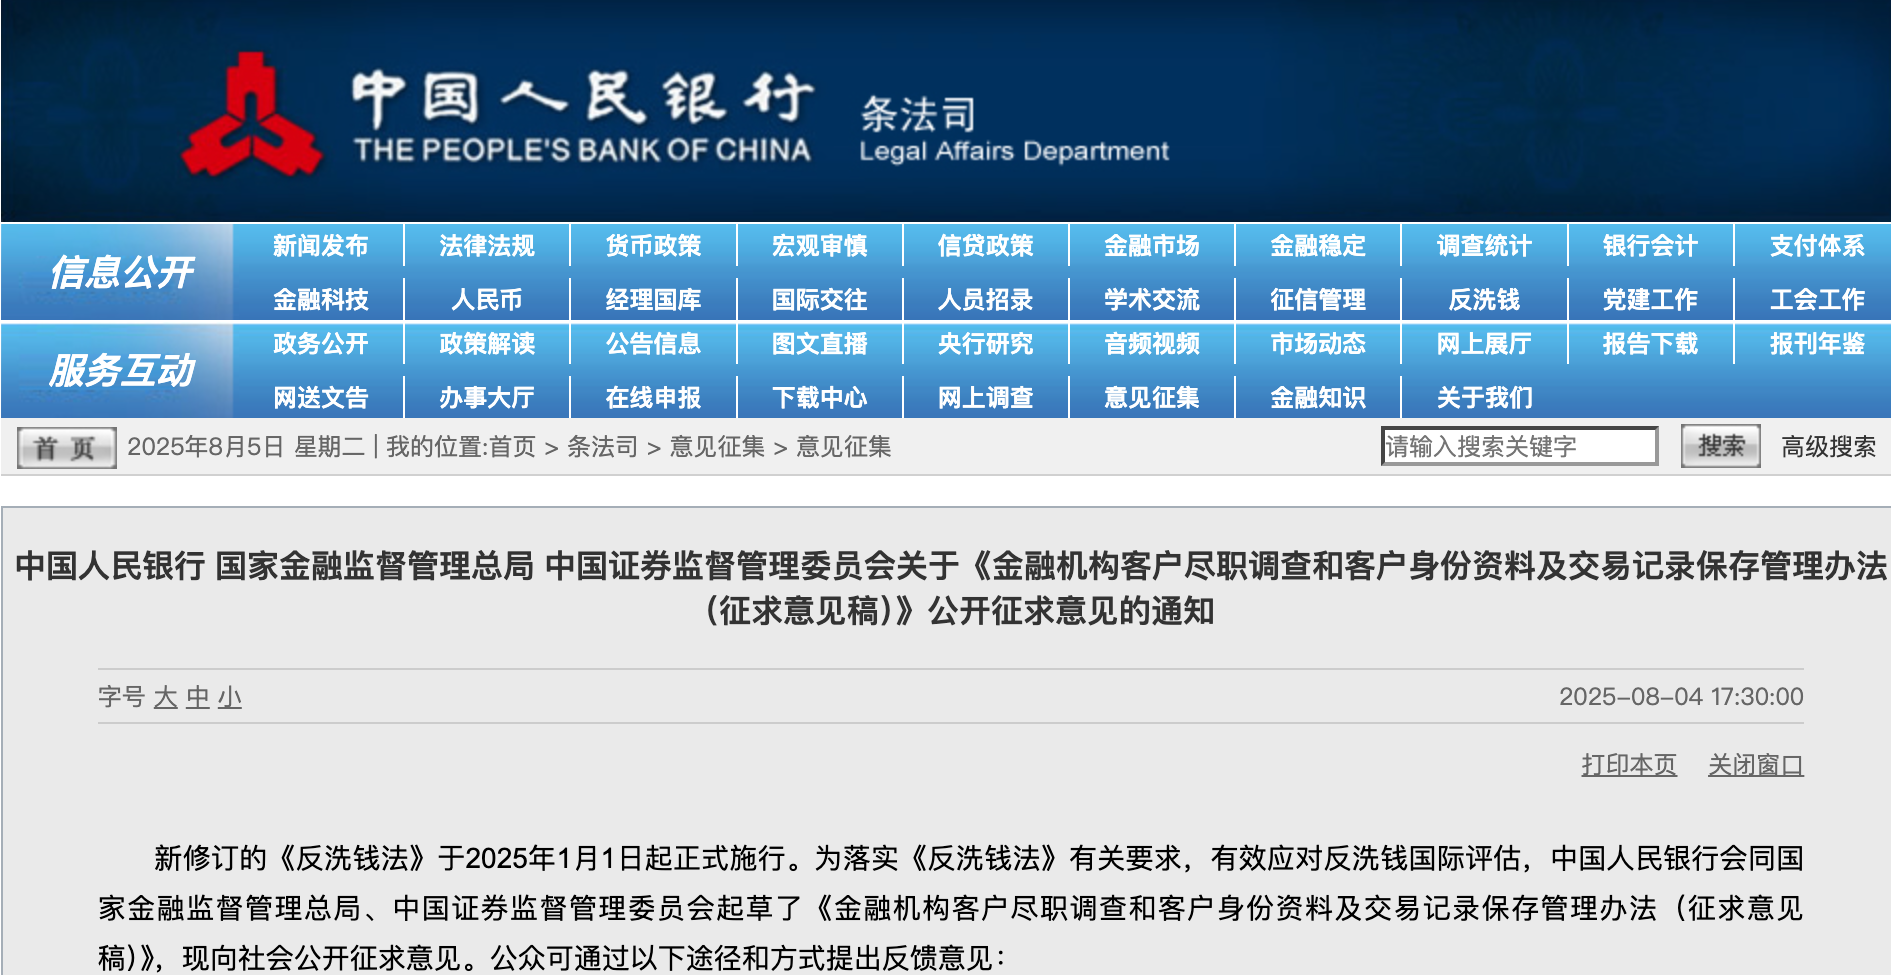Open 国际交往 section
The height and width of the screenshot is (976, 1892).
pyautogui.click(x=820, y=299)
